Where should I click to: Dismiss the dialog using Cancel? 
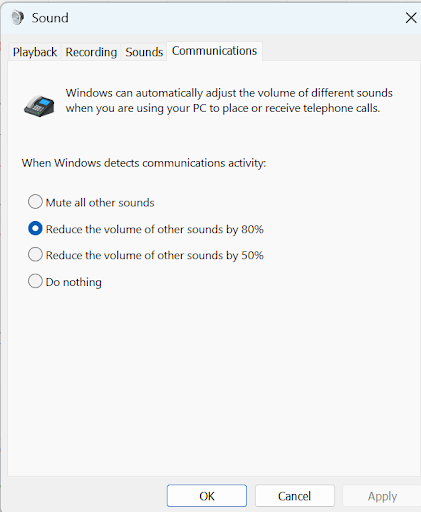295,496
